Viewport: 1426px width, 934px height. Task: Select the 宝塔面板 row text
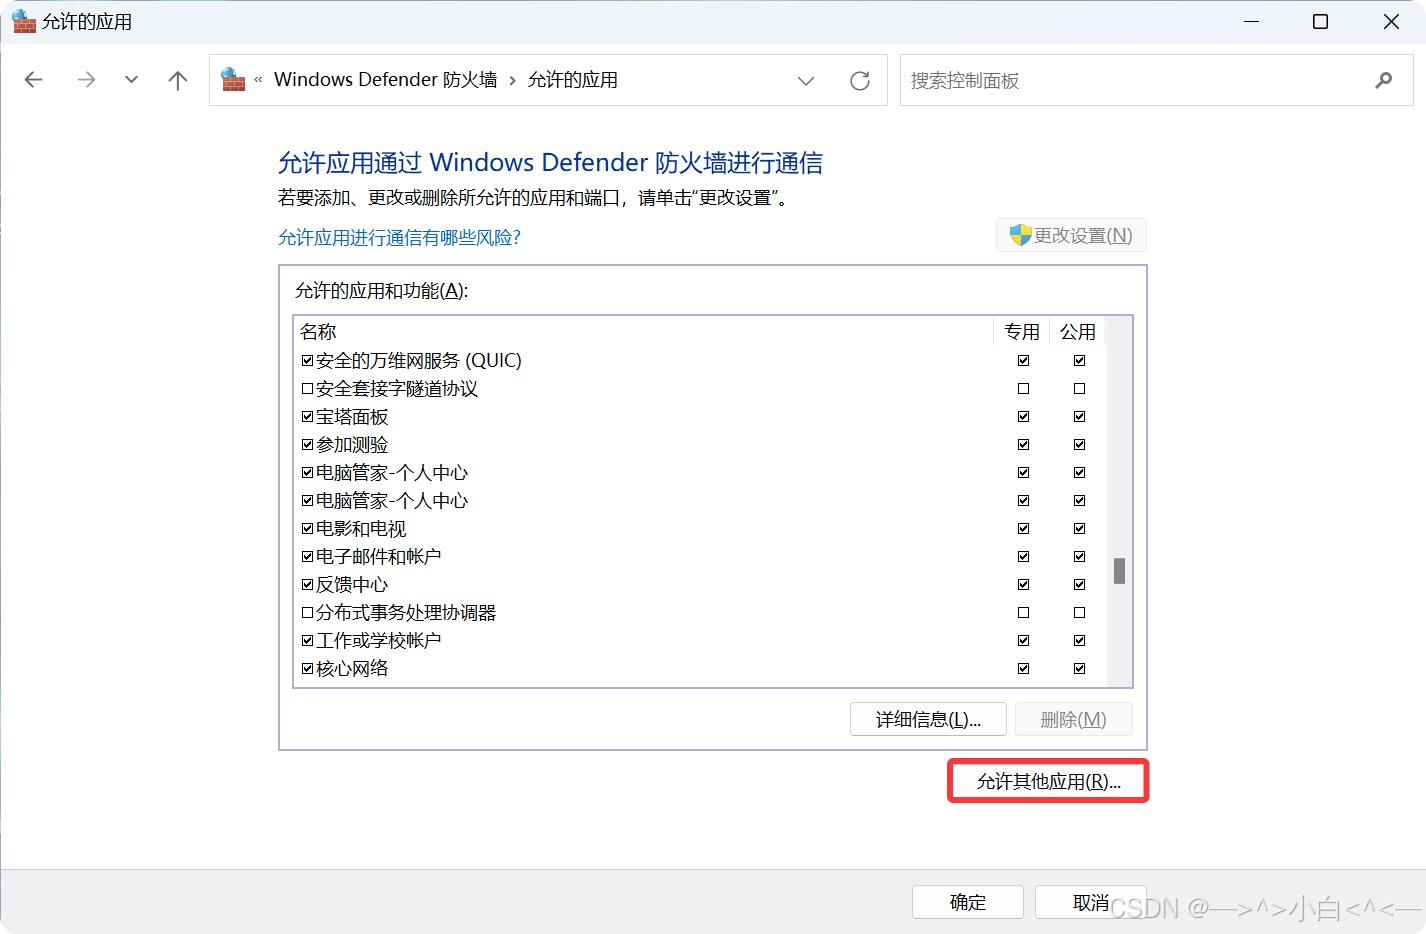[352, 416]
